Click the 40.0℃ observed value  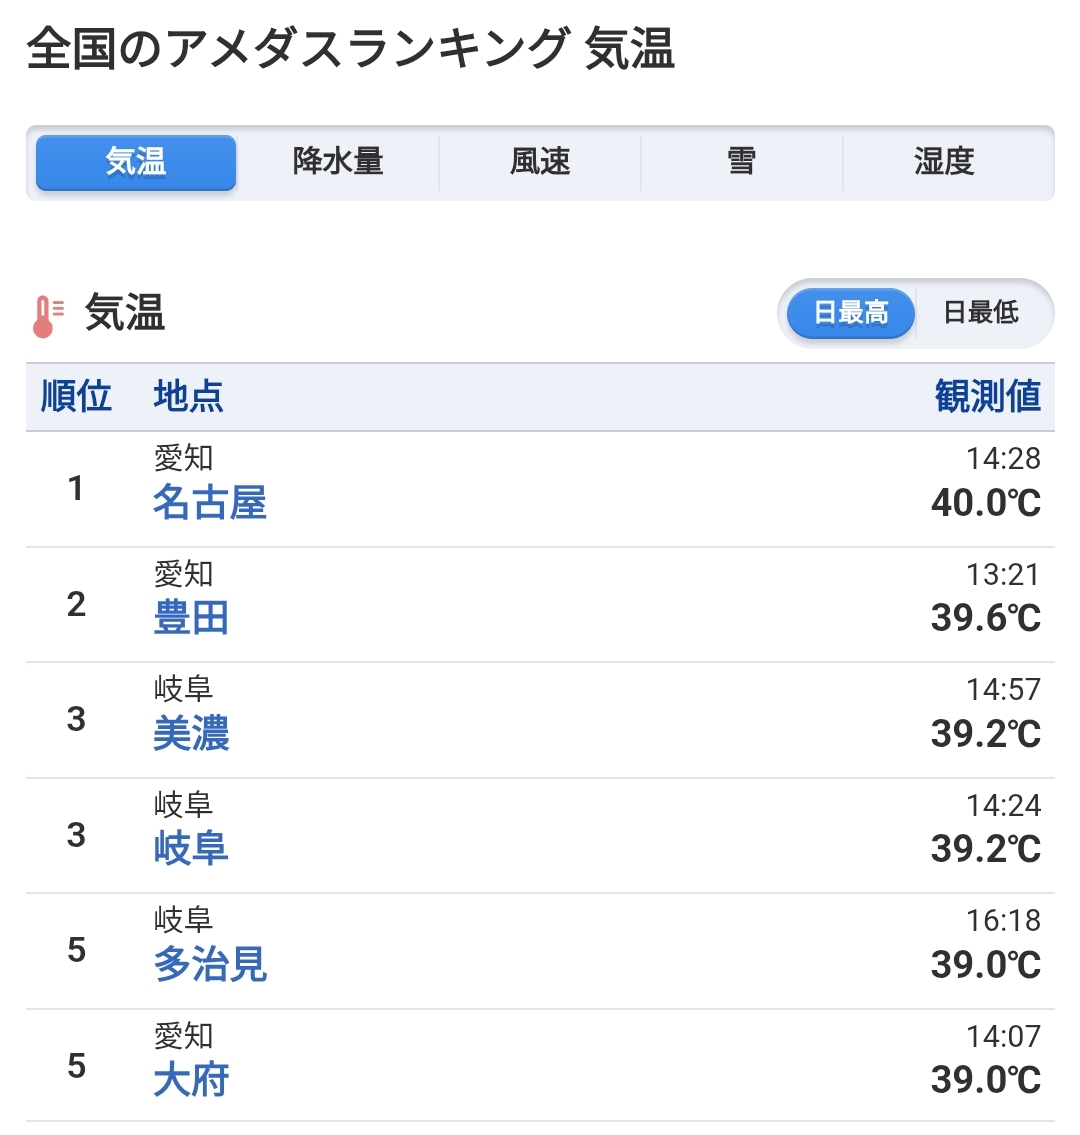985,503
